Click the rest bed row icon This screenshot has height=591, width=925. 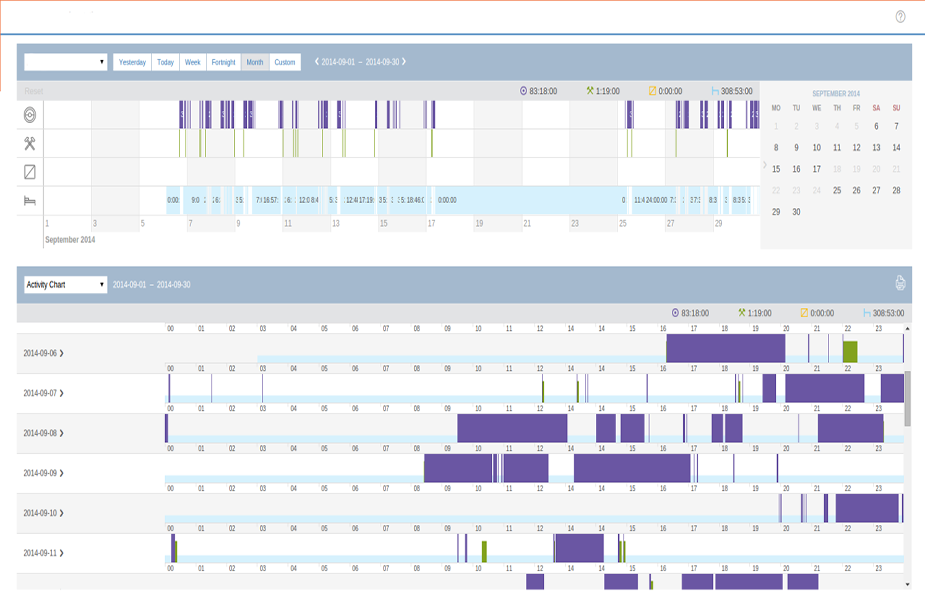pos(30,200)
